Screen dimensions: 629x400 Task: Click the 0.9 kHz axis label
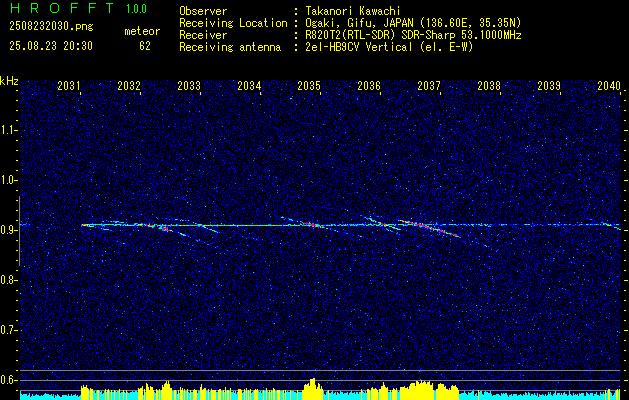pos(9,230)
